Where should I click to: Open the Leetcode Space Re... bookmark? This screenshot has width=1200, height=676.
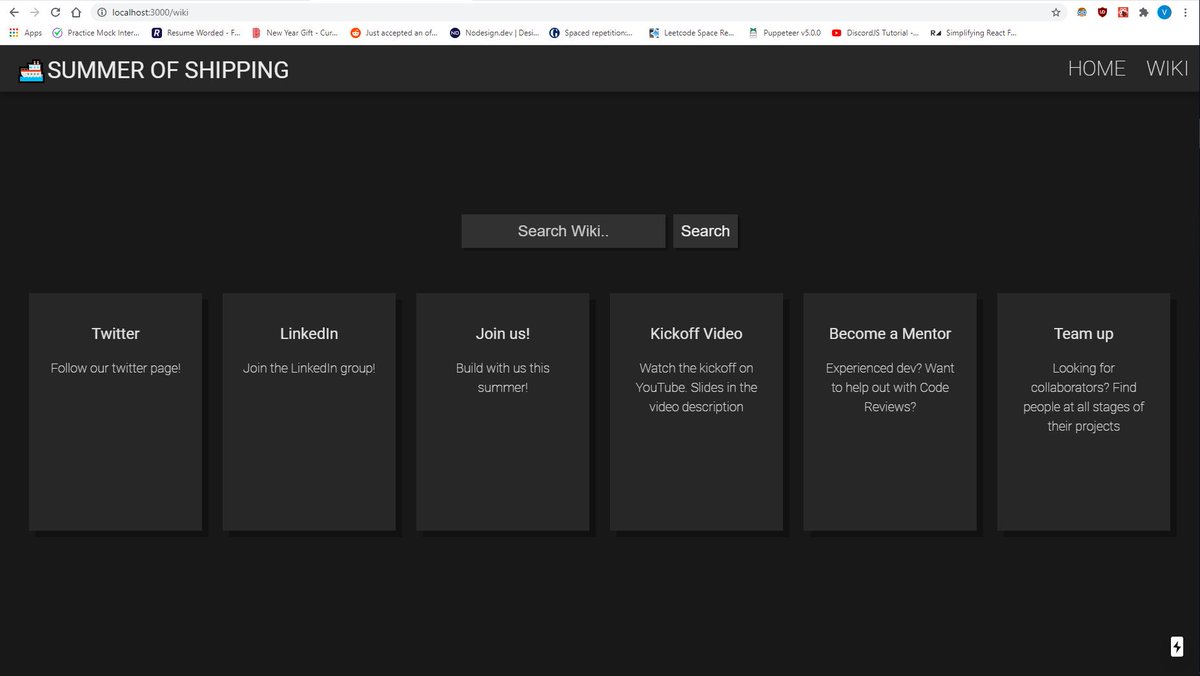pos(692,32)
